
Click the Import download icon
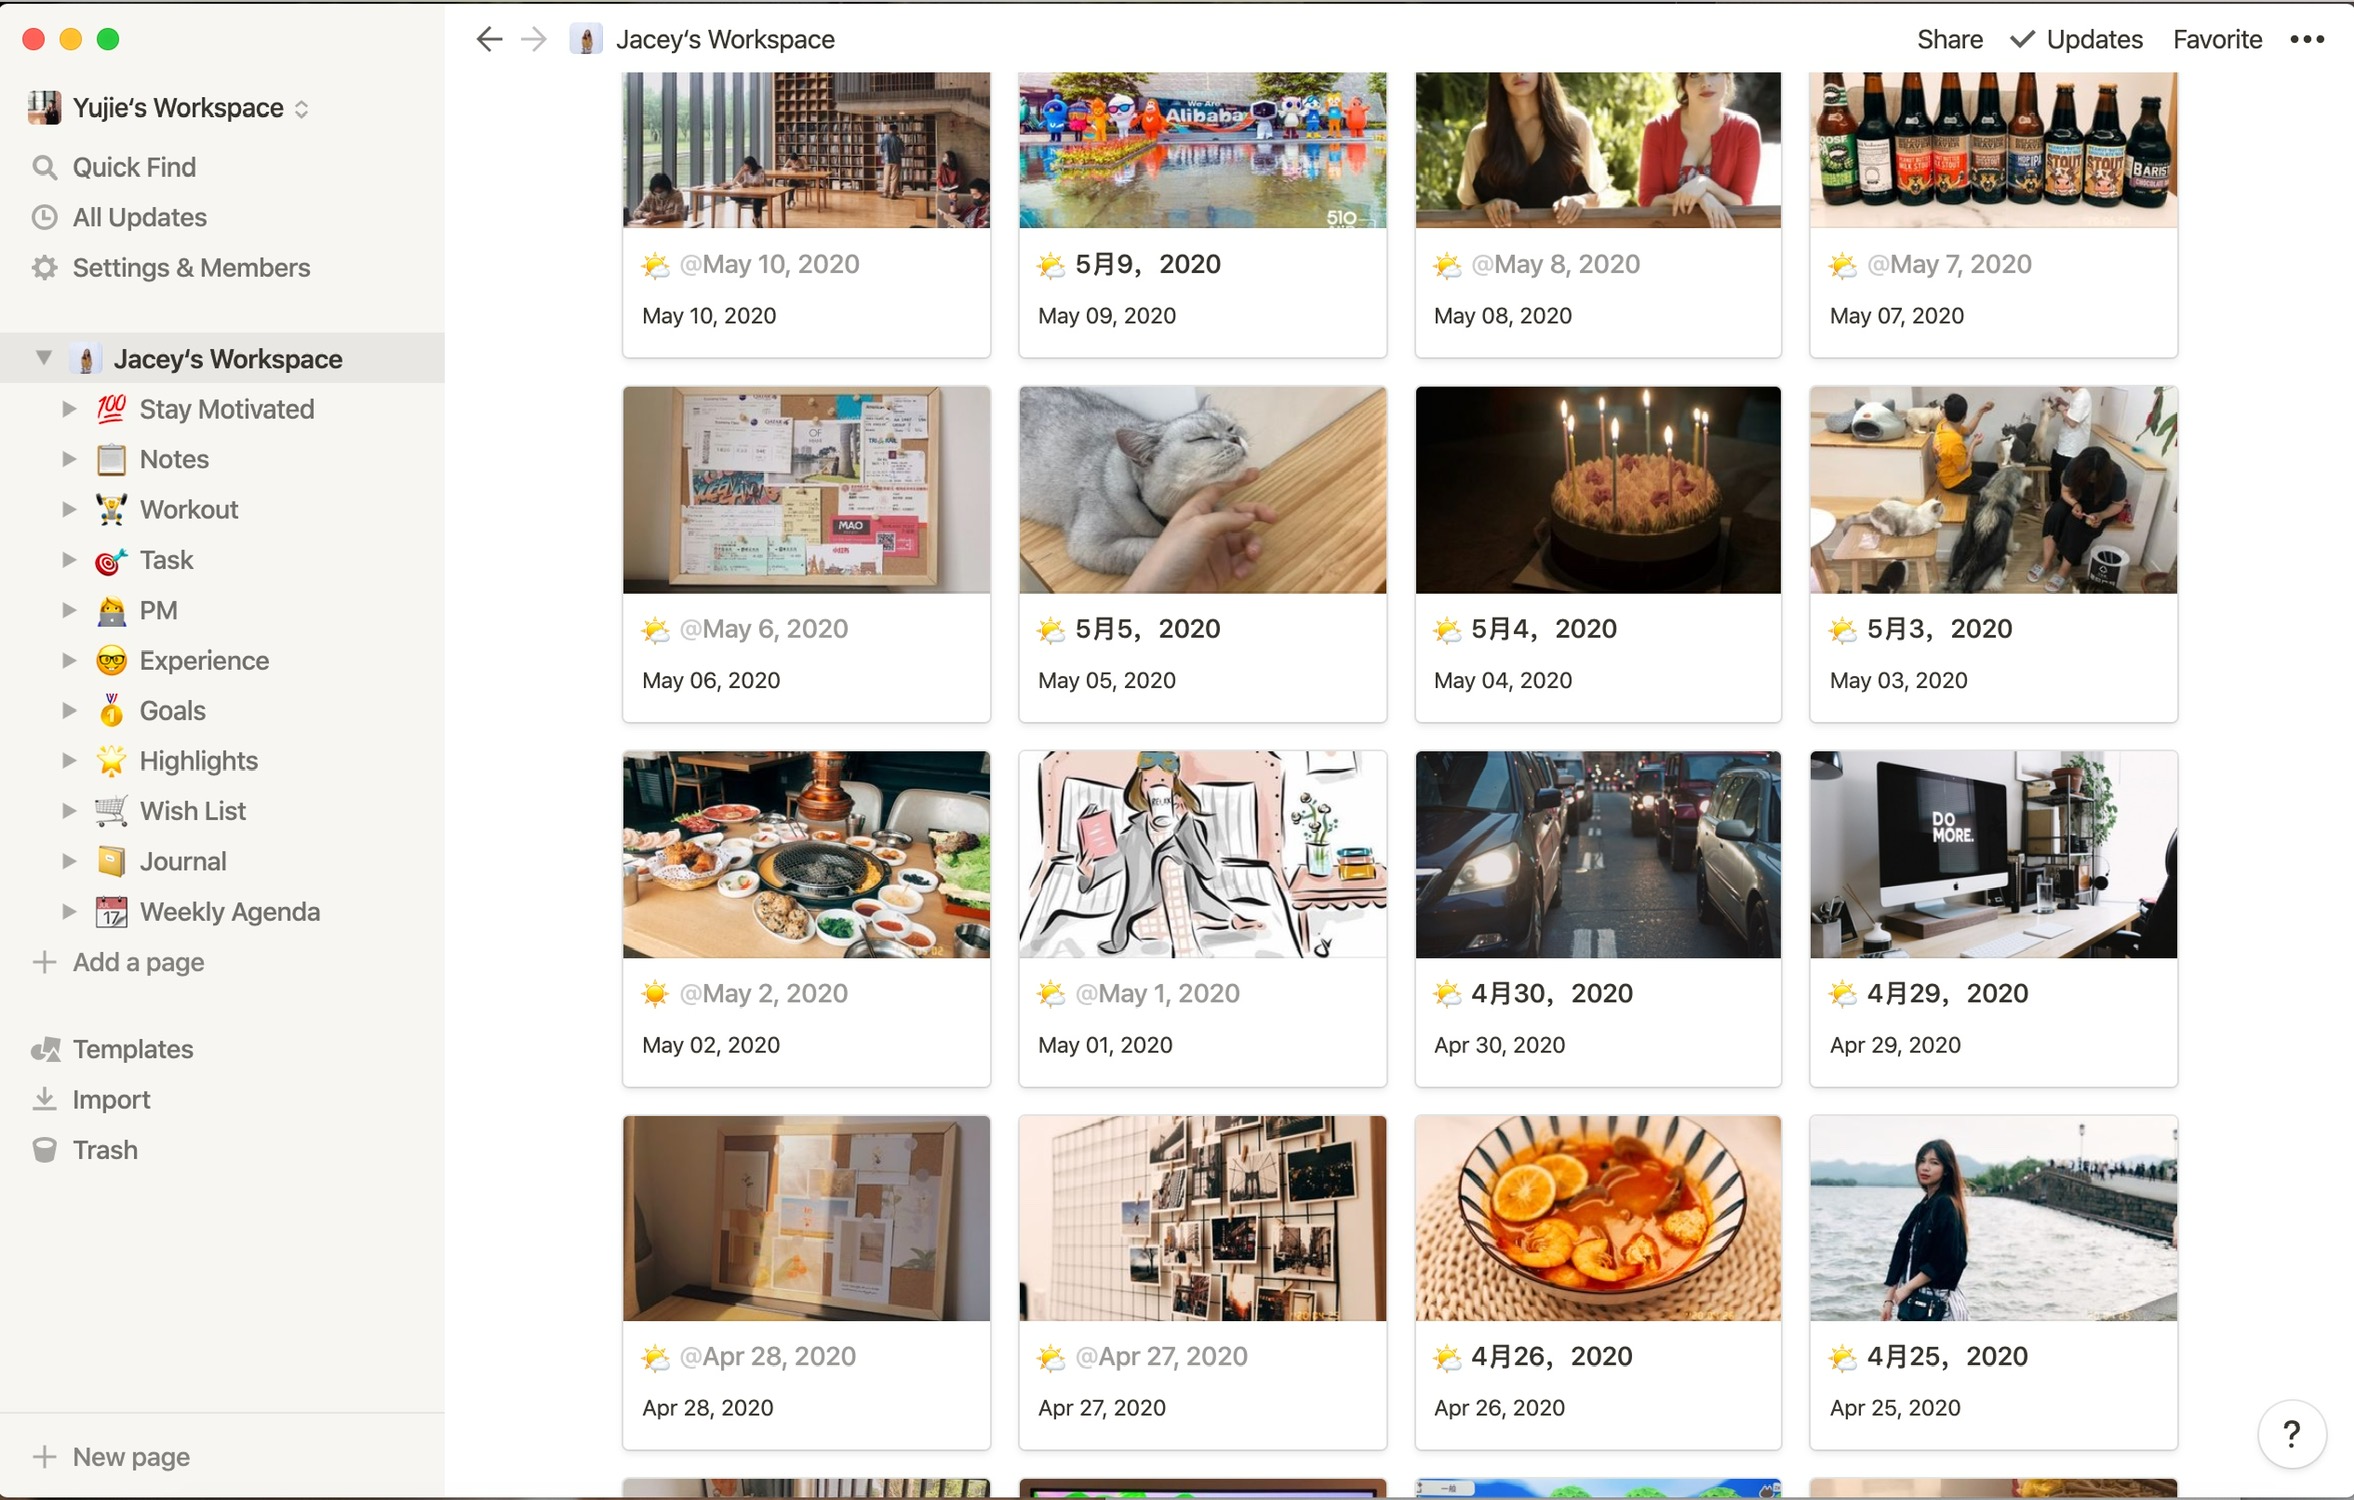[44, 1099]
